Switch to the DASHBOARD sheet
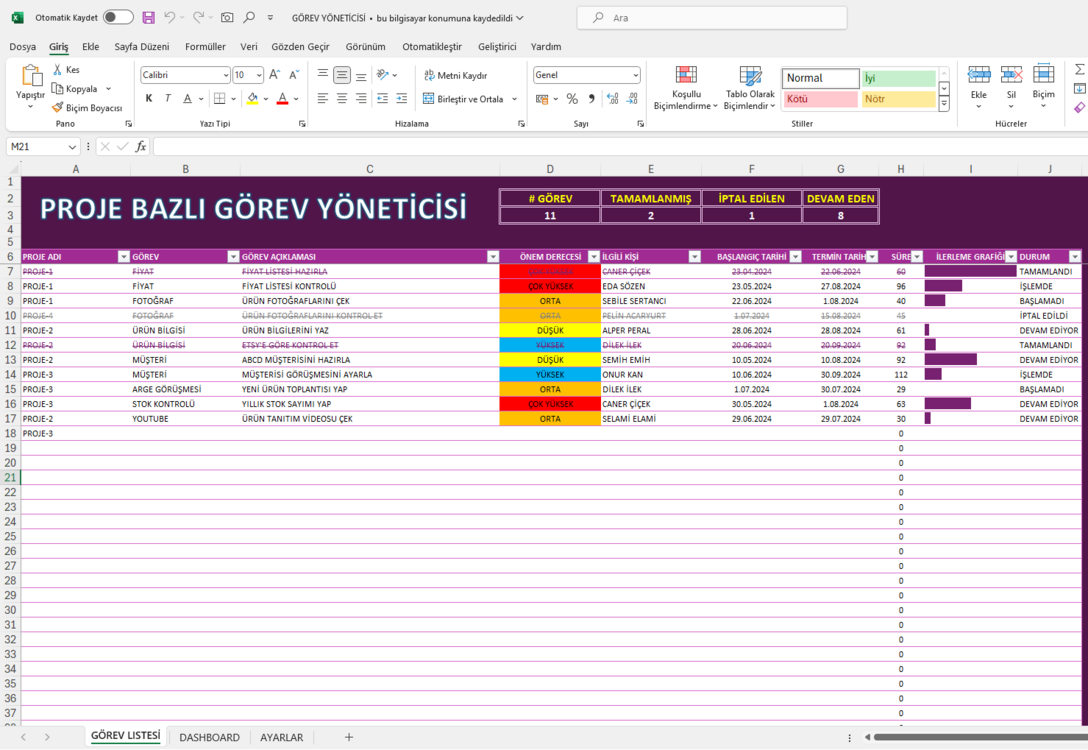1088x750 pixels. point(210,738)
